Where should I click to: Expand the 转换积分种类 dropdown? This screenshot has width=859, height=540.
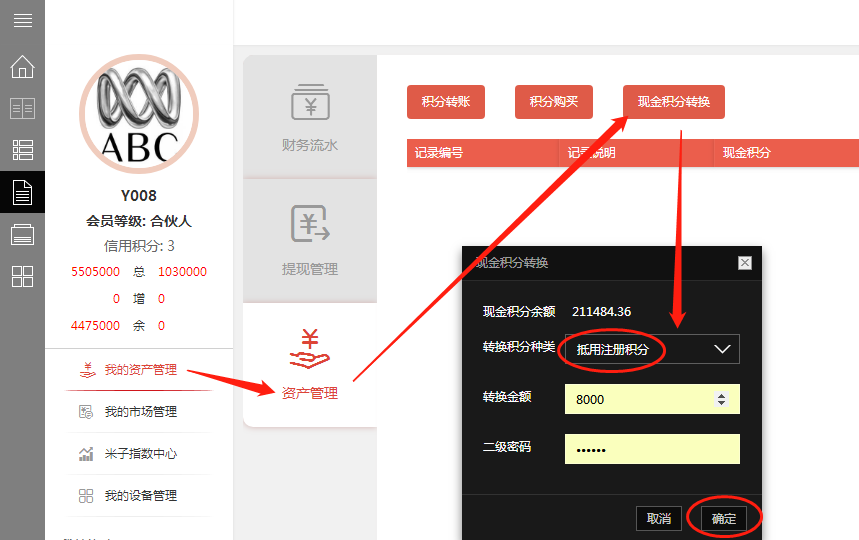click(652, 349)
